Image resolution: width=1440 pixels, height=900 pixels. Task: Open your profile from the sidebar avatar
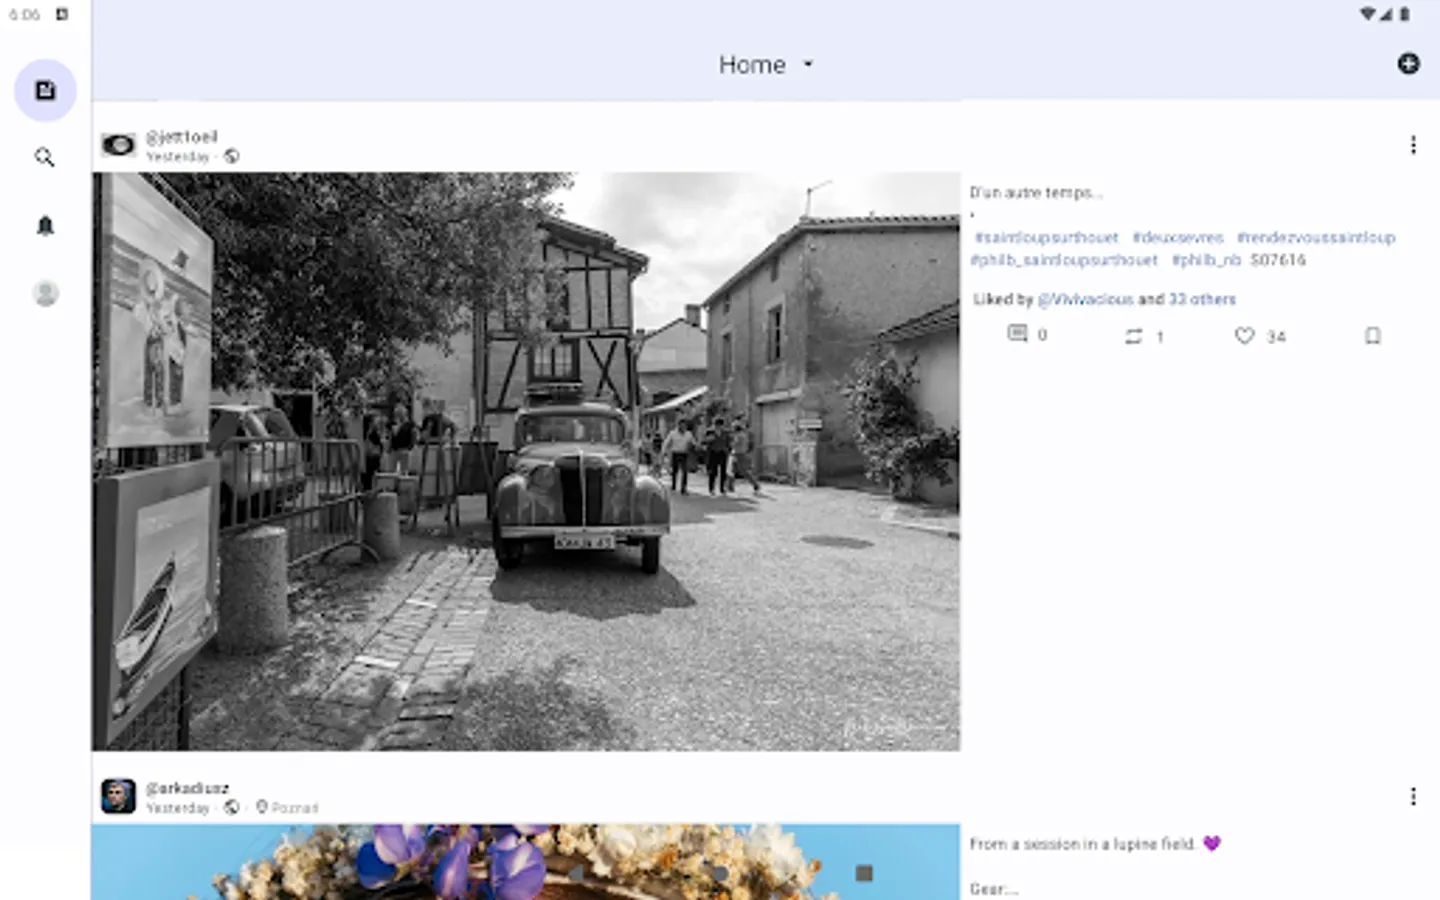click(45, 293)
